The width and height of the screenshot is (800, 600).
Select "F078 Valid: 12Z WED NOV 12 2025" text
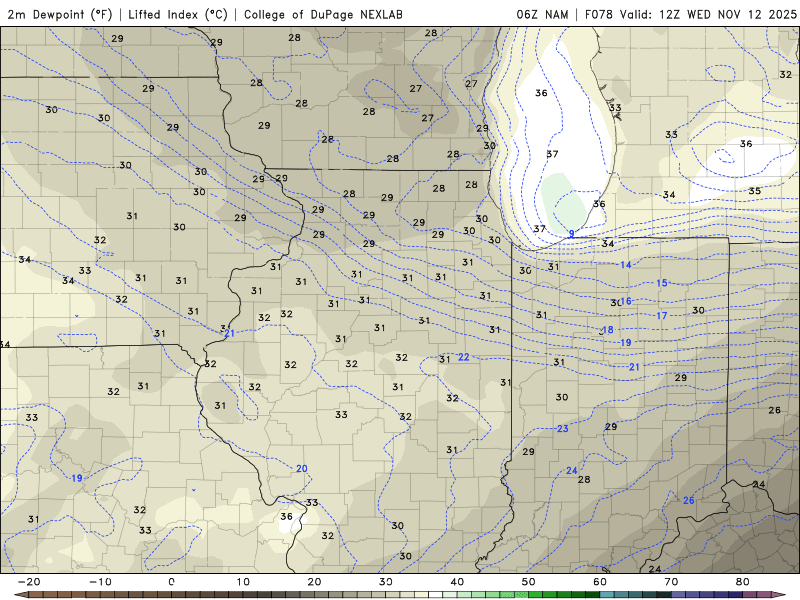(691, 15)
